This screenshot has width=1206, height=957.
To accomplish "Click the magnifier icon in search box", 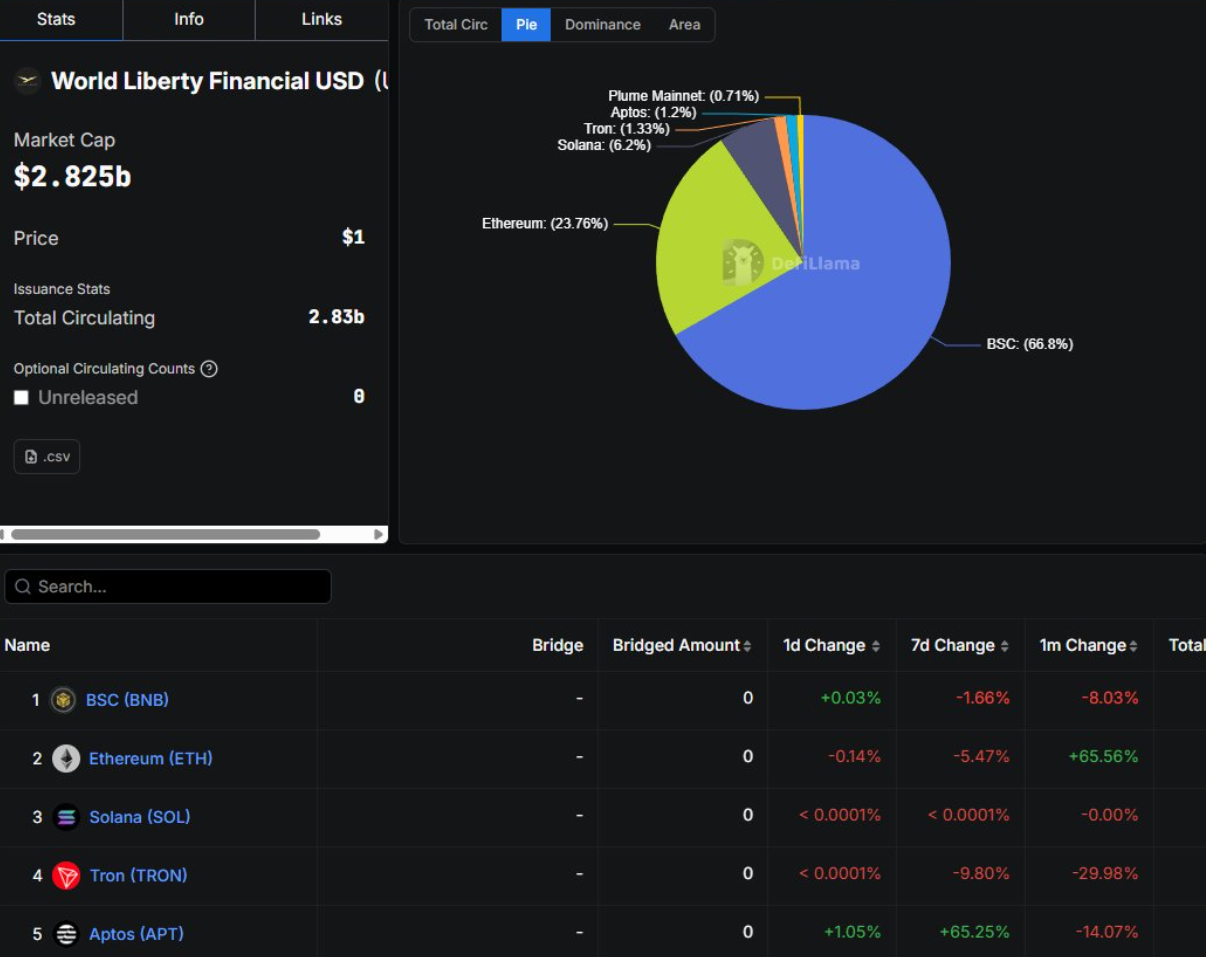I will (x=23, y=587).
